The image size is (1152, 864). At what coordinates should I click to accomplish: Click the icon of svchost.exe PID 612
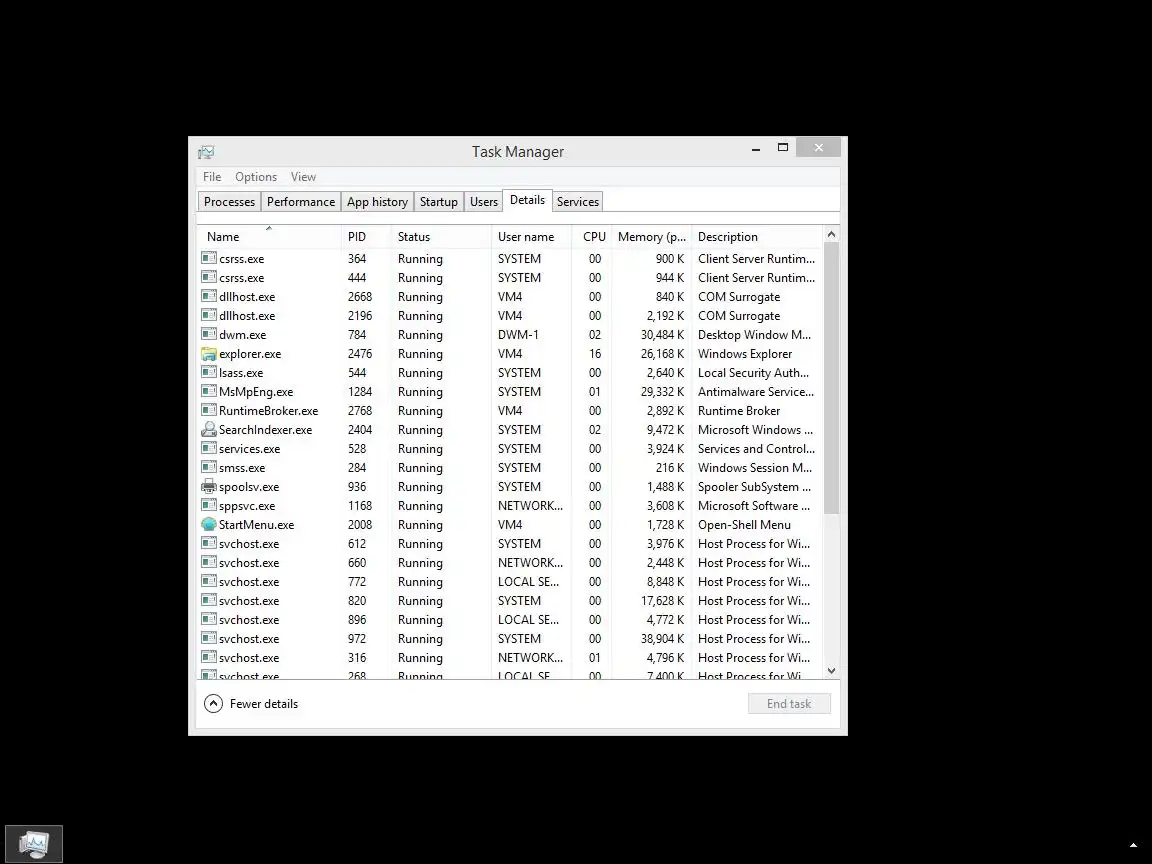209,544
